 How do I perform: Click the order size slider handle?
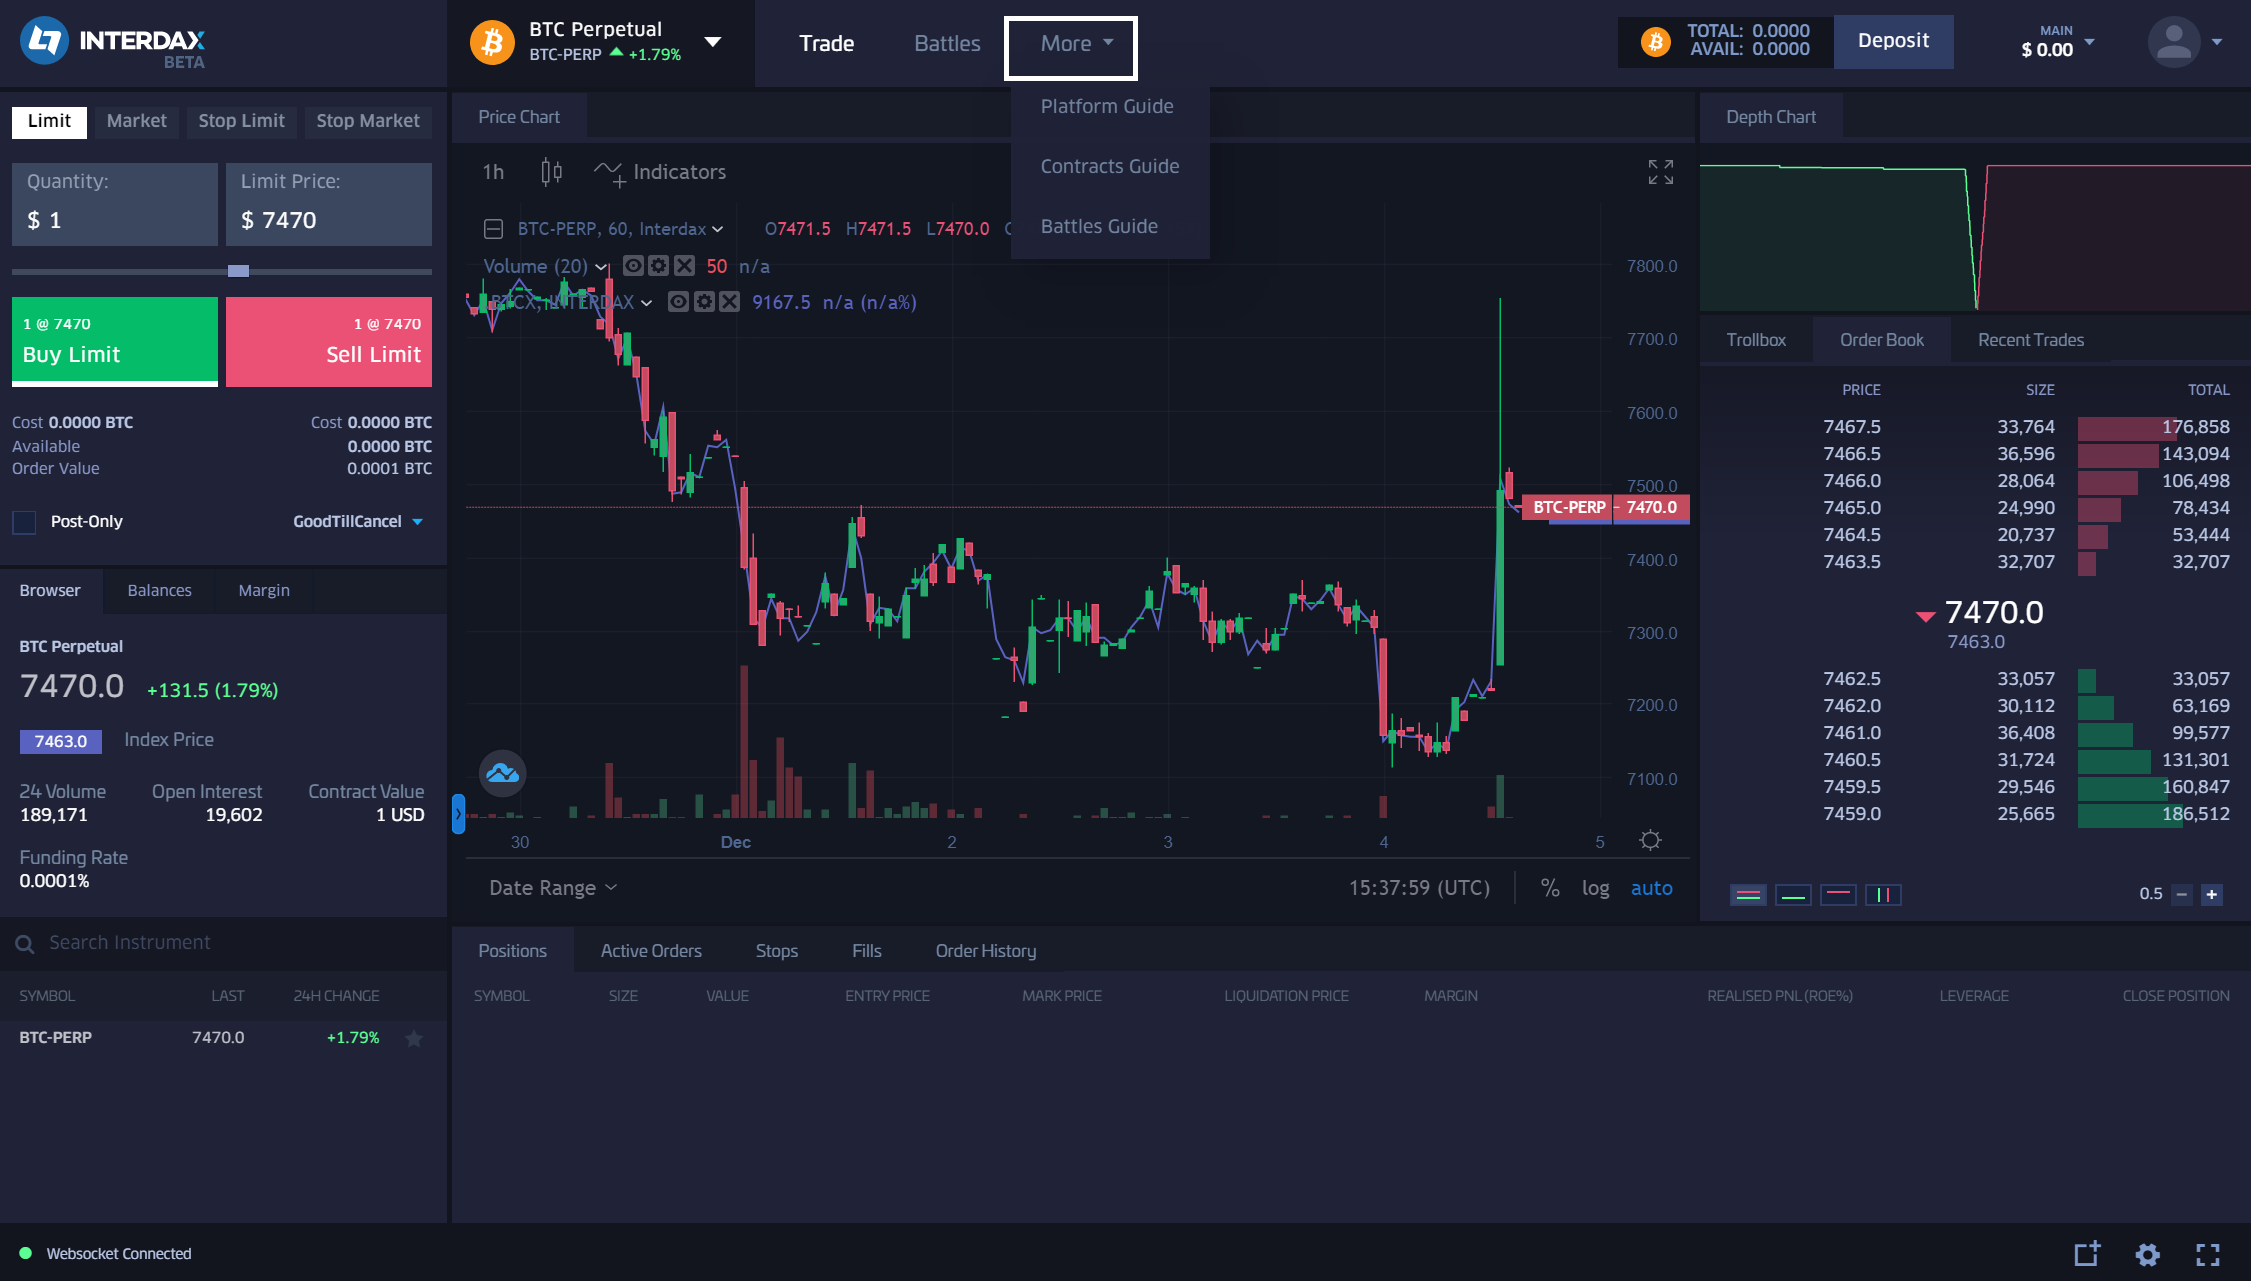coord(238,271)
